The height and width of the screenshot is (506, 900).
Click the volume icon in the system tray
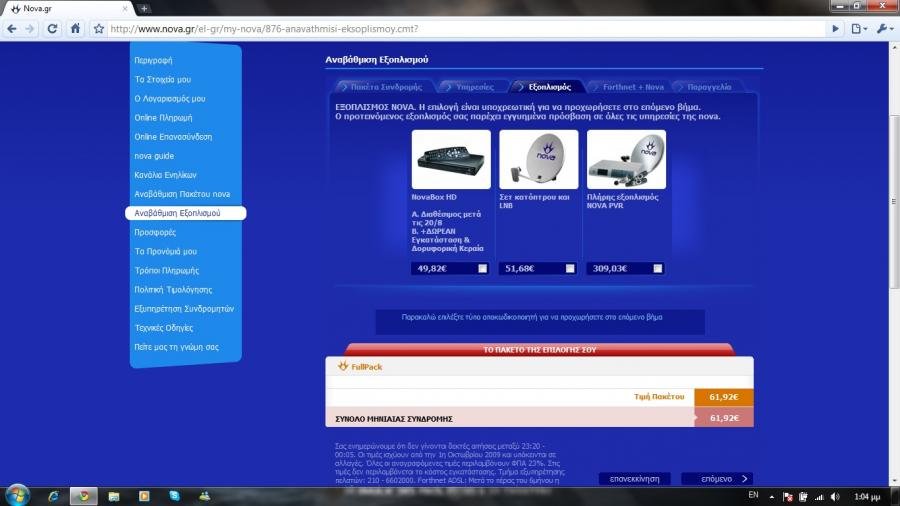[x=820, y=496]
